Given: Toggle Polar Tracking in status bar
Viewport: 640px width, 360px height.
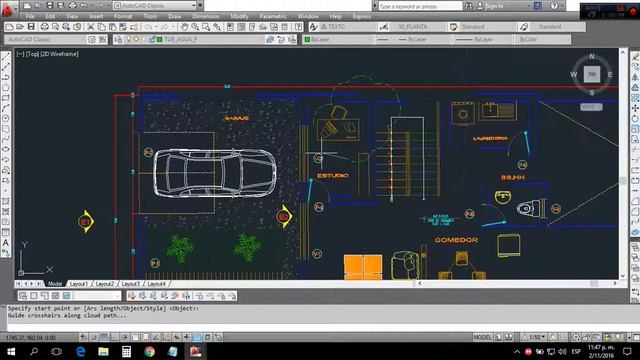Looking at the screenshot, I should (x=124, y=337).
